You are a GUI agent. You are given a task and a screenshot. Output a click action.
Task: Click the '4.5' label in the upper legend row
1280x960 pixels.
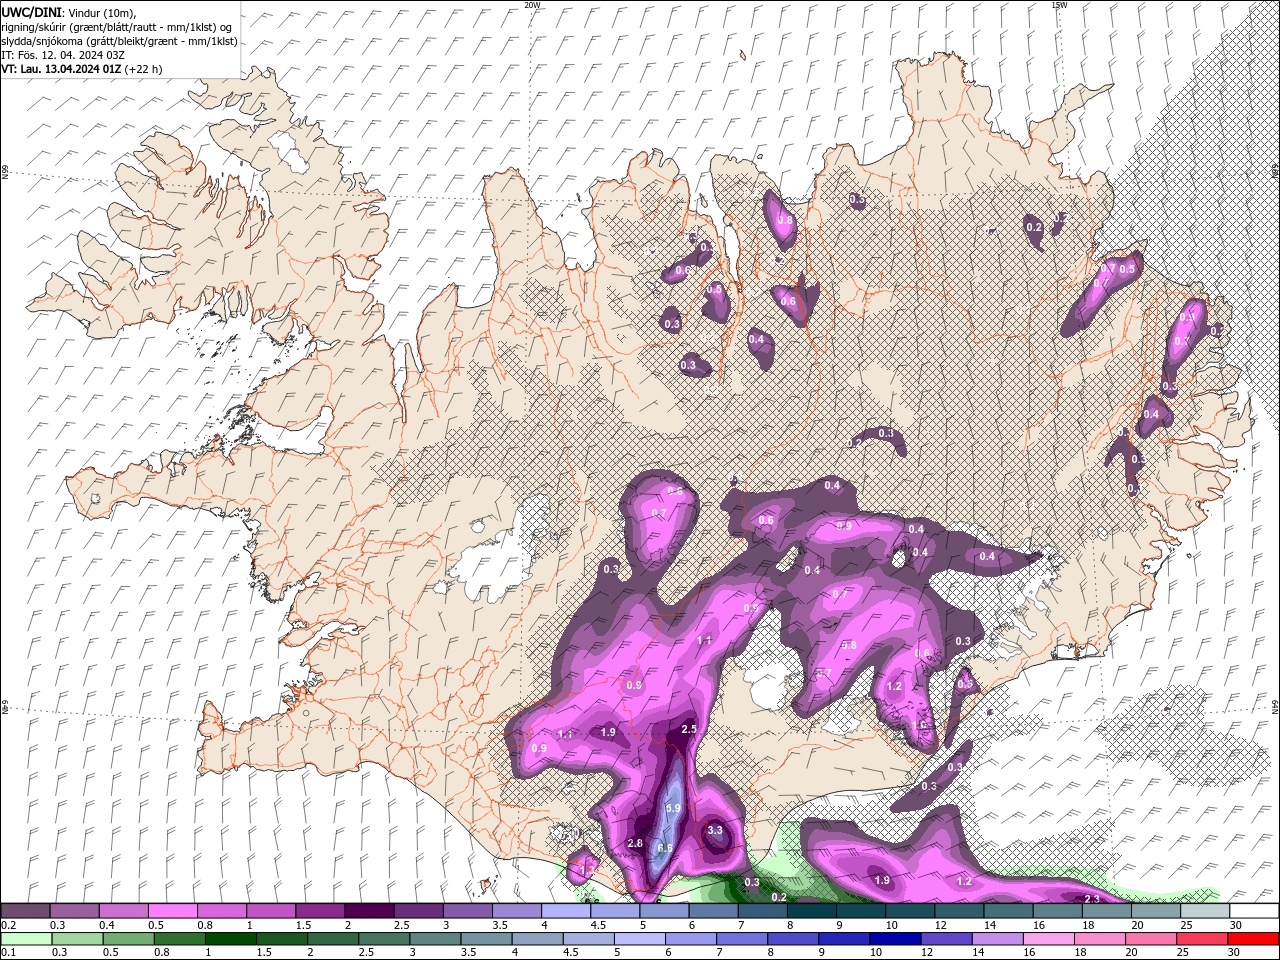coord(598,925)
